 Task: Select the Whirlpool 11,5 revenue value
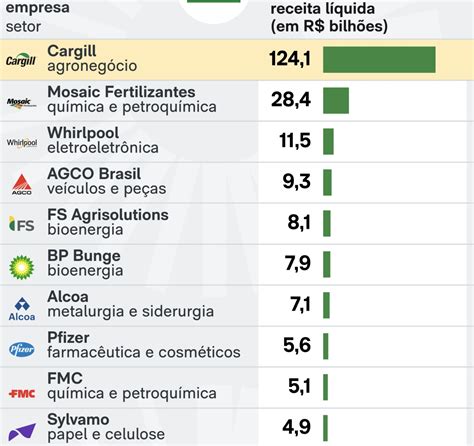tap(295, 140)
